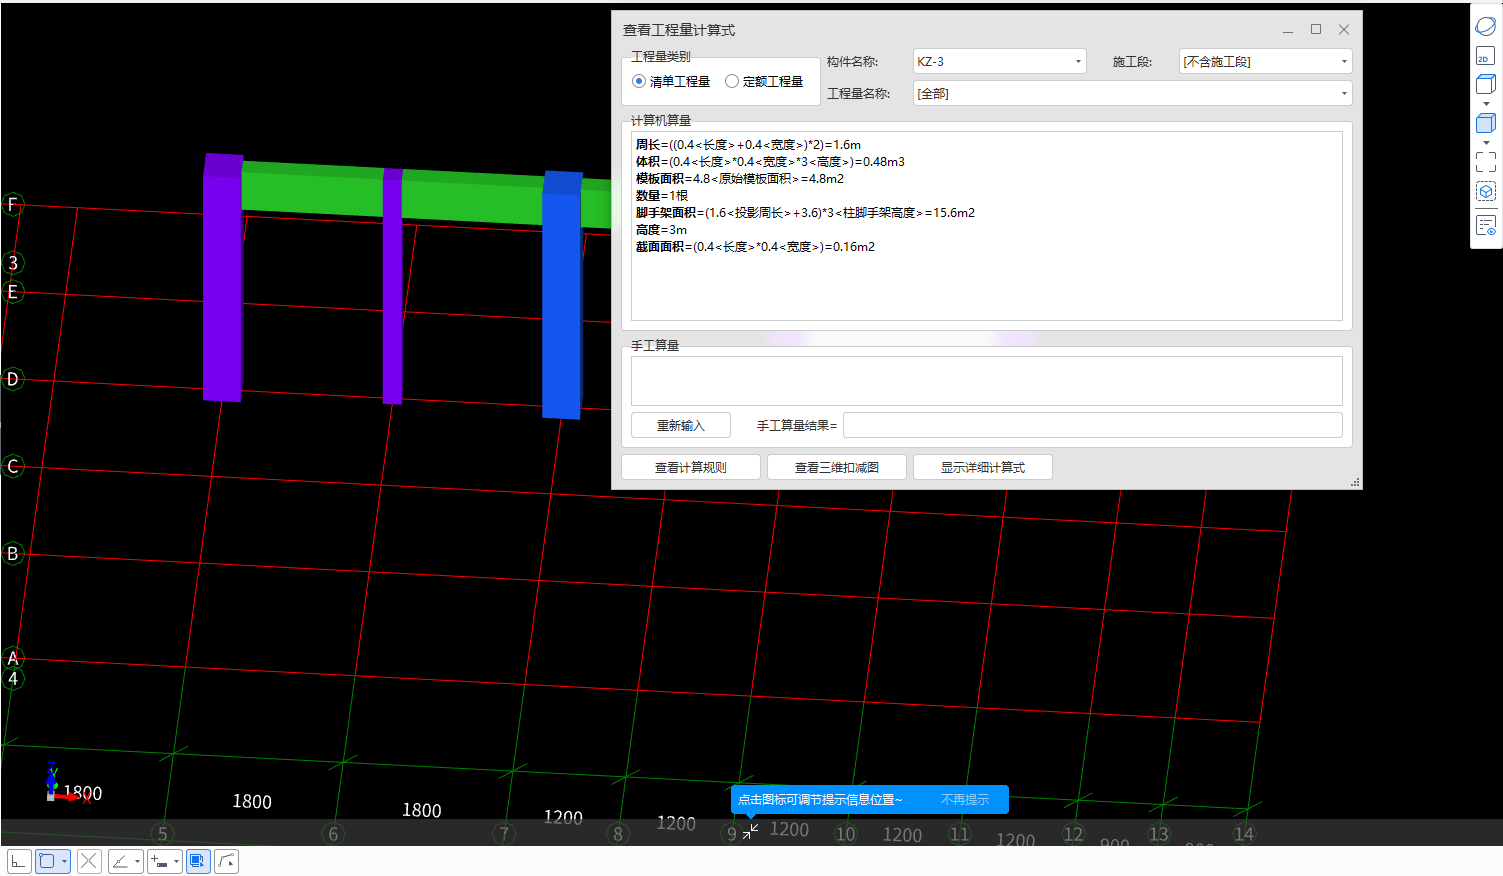Click the 显示详细计算式 button
Image resolution: width=1503 pixels, height=876 pixels.
point(982,467)
